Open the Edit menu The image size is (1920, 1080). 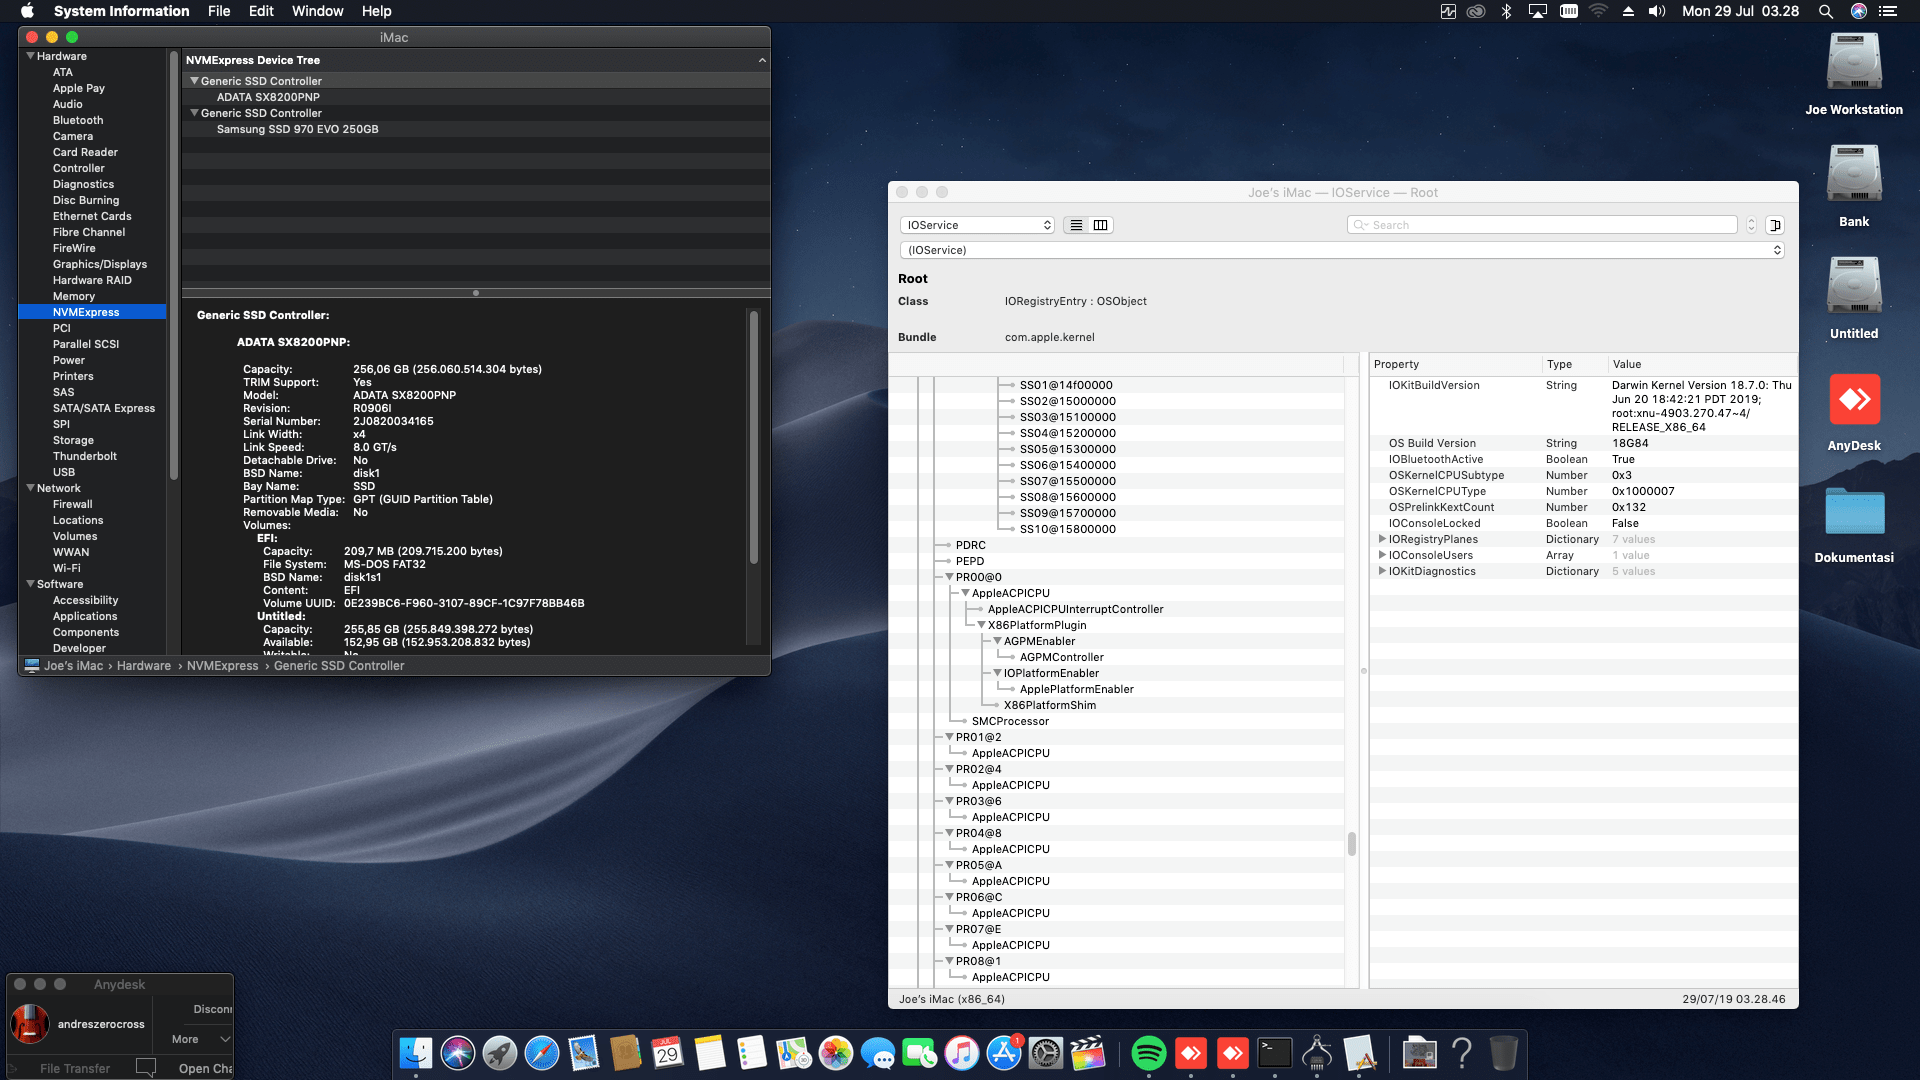[x=261, y=11]
